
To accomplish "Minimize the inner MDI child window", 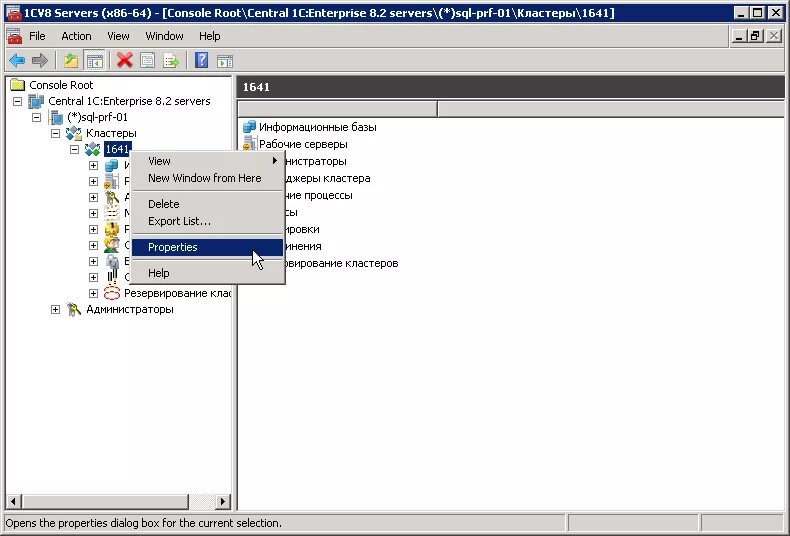I will (x=739, y=36).
